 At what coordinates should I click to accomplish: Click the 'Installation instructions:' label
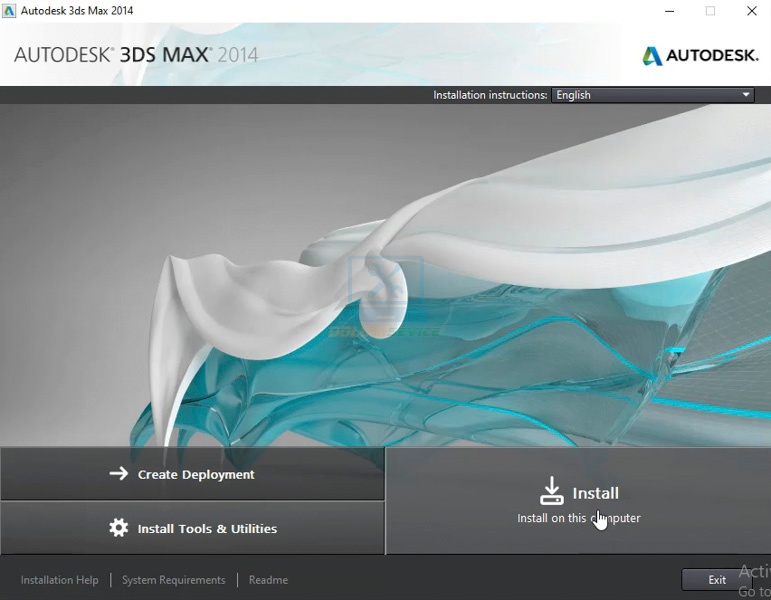[490, 95]
